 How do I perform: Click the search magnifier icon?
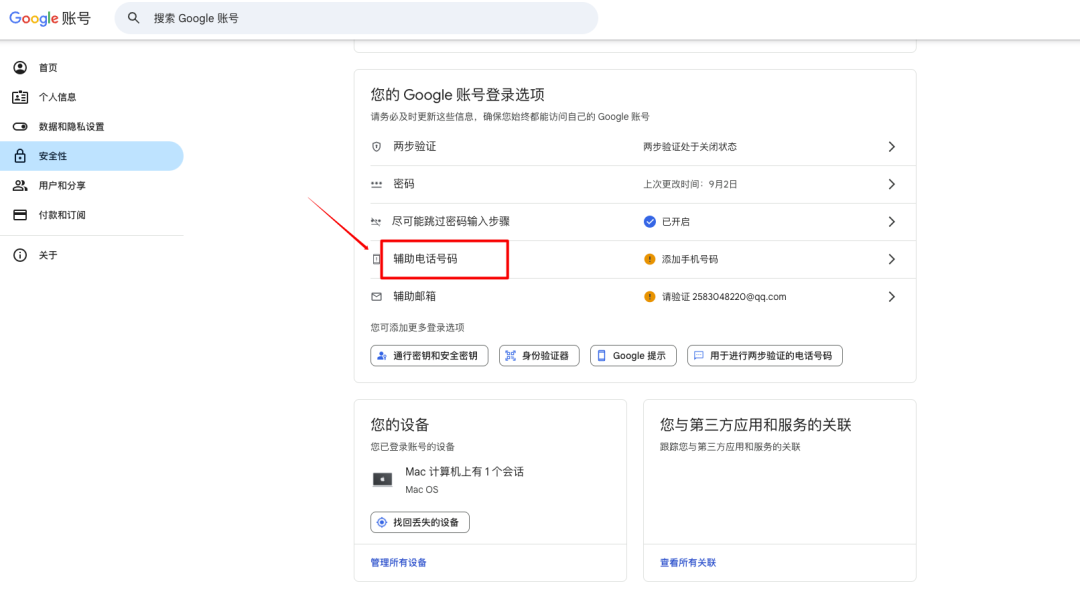(x=134, y=18)
